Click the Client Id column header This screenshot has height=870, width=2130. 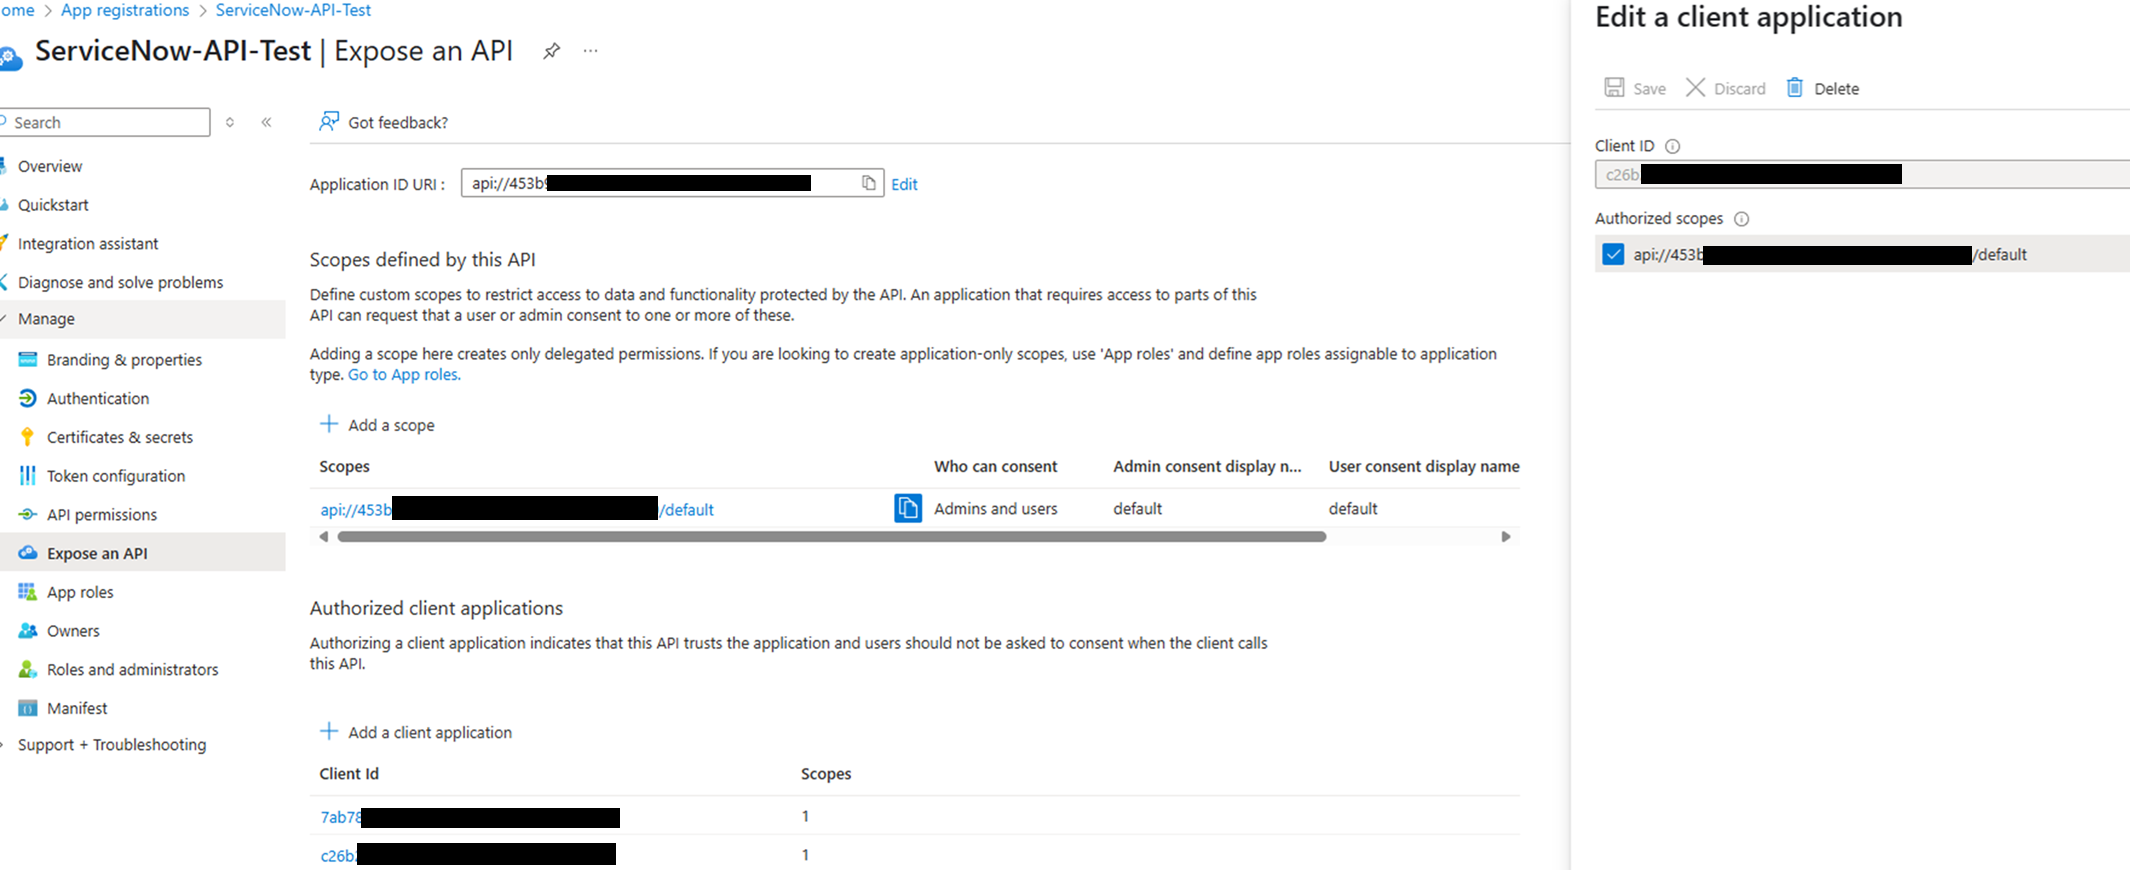349,774
